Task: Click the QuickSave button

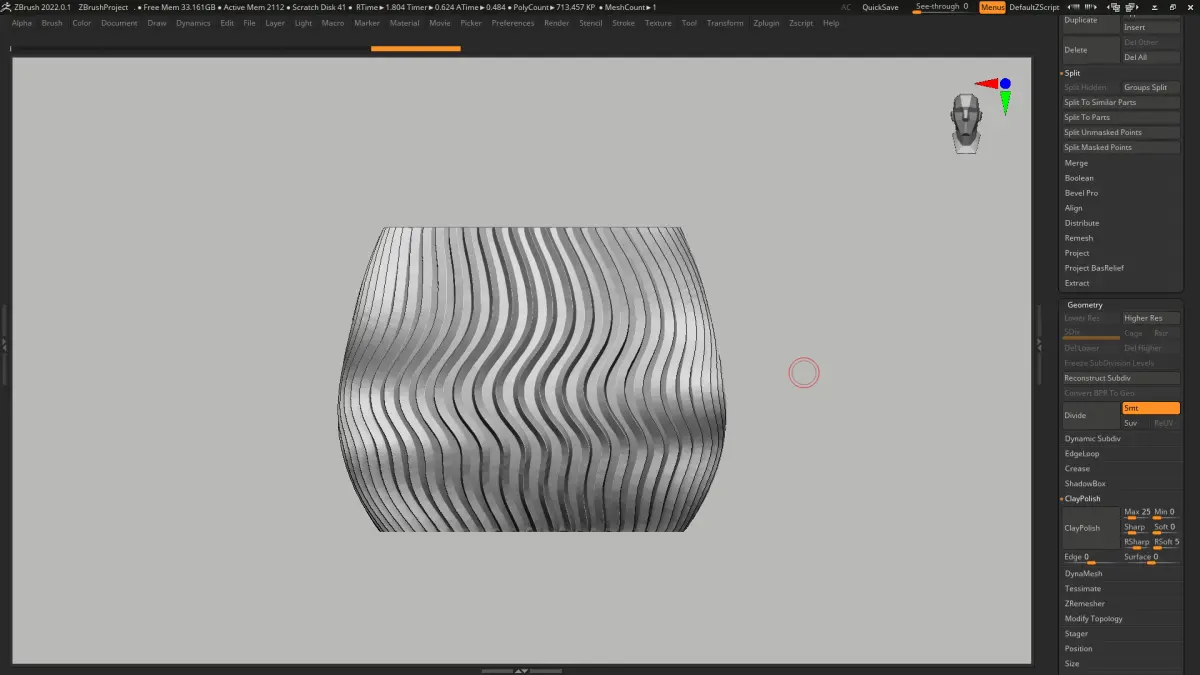Action: pyautogui.click(x=880, y=7)
